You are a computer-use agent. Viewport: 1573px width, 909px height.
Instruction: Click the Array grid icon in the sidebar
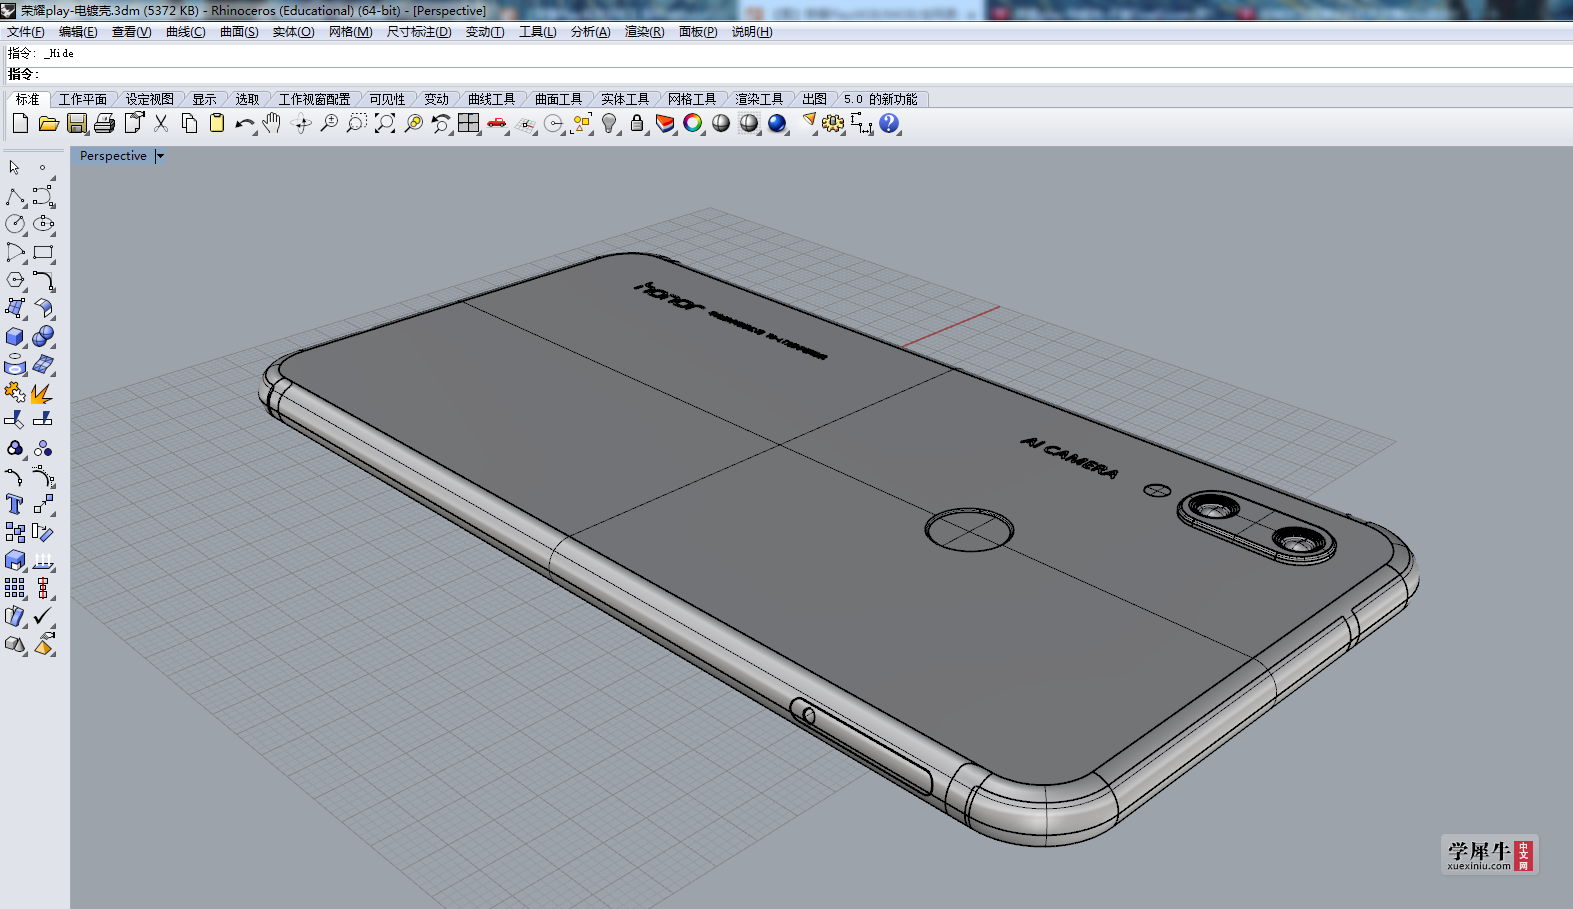pyautogui.click(x=15, y=588)
